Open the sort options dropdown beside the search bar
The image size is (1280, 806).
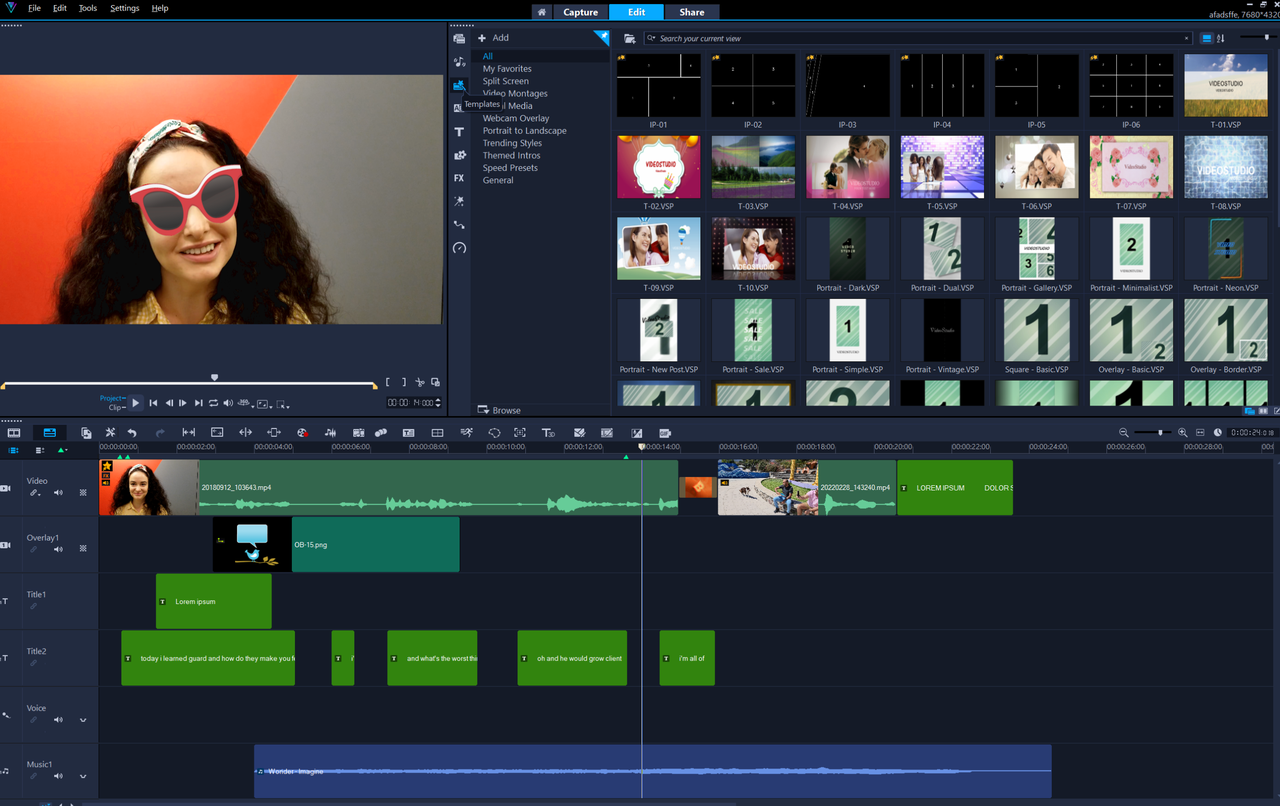(1222, 37)
